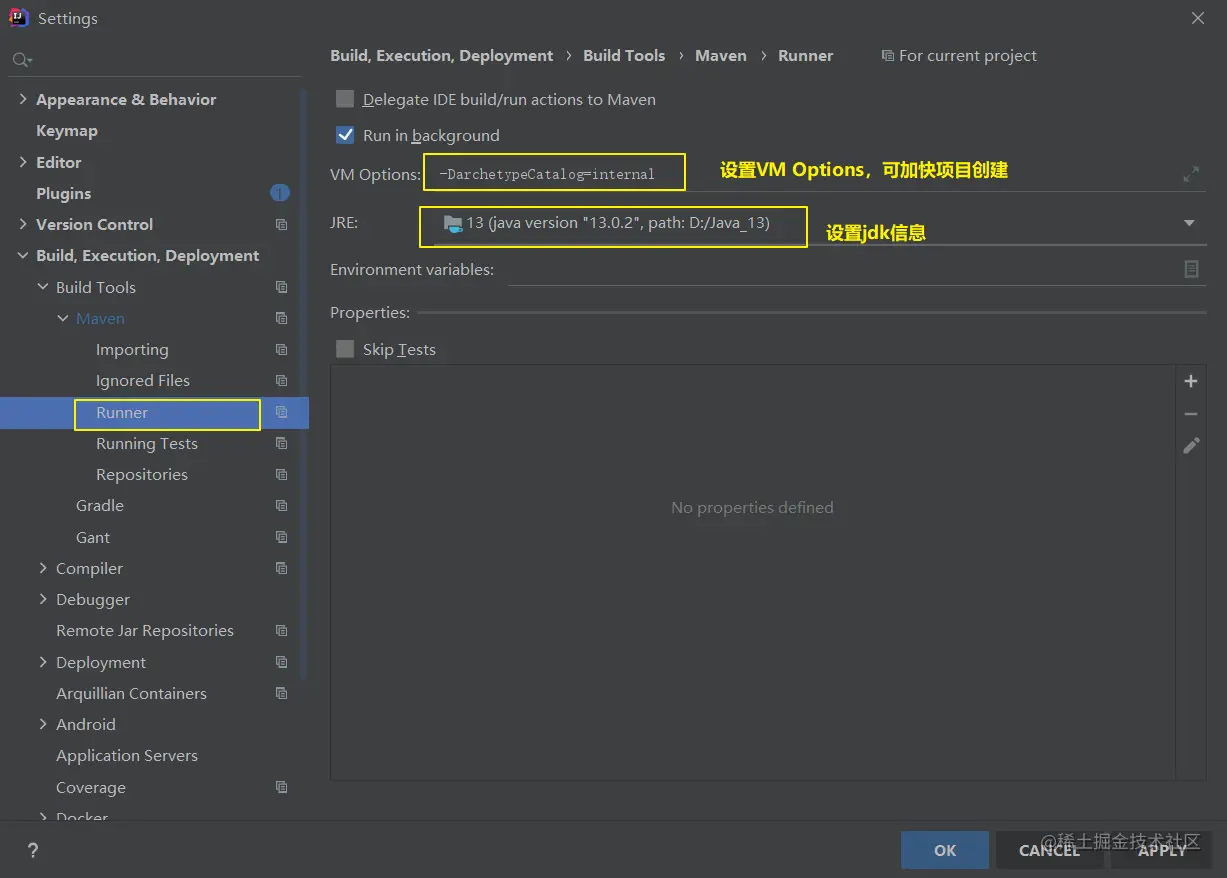Click project-level icon next to Repositories

coord(281,474)
